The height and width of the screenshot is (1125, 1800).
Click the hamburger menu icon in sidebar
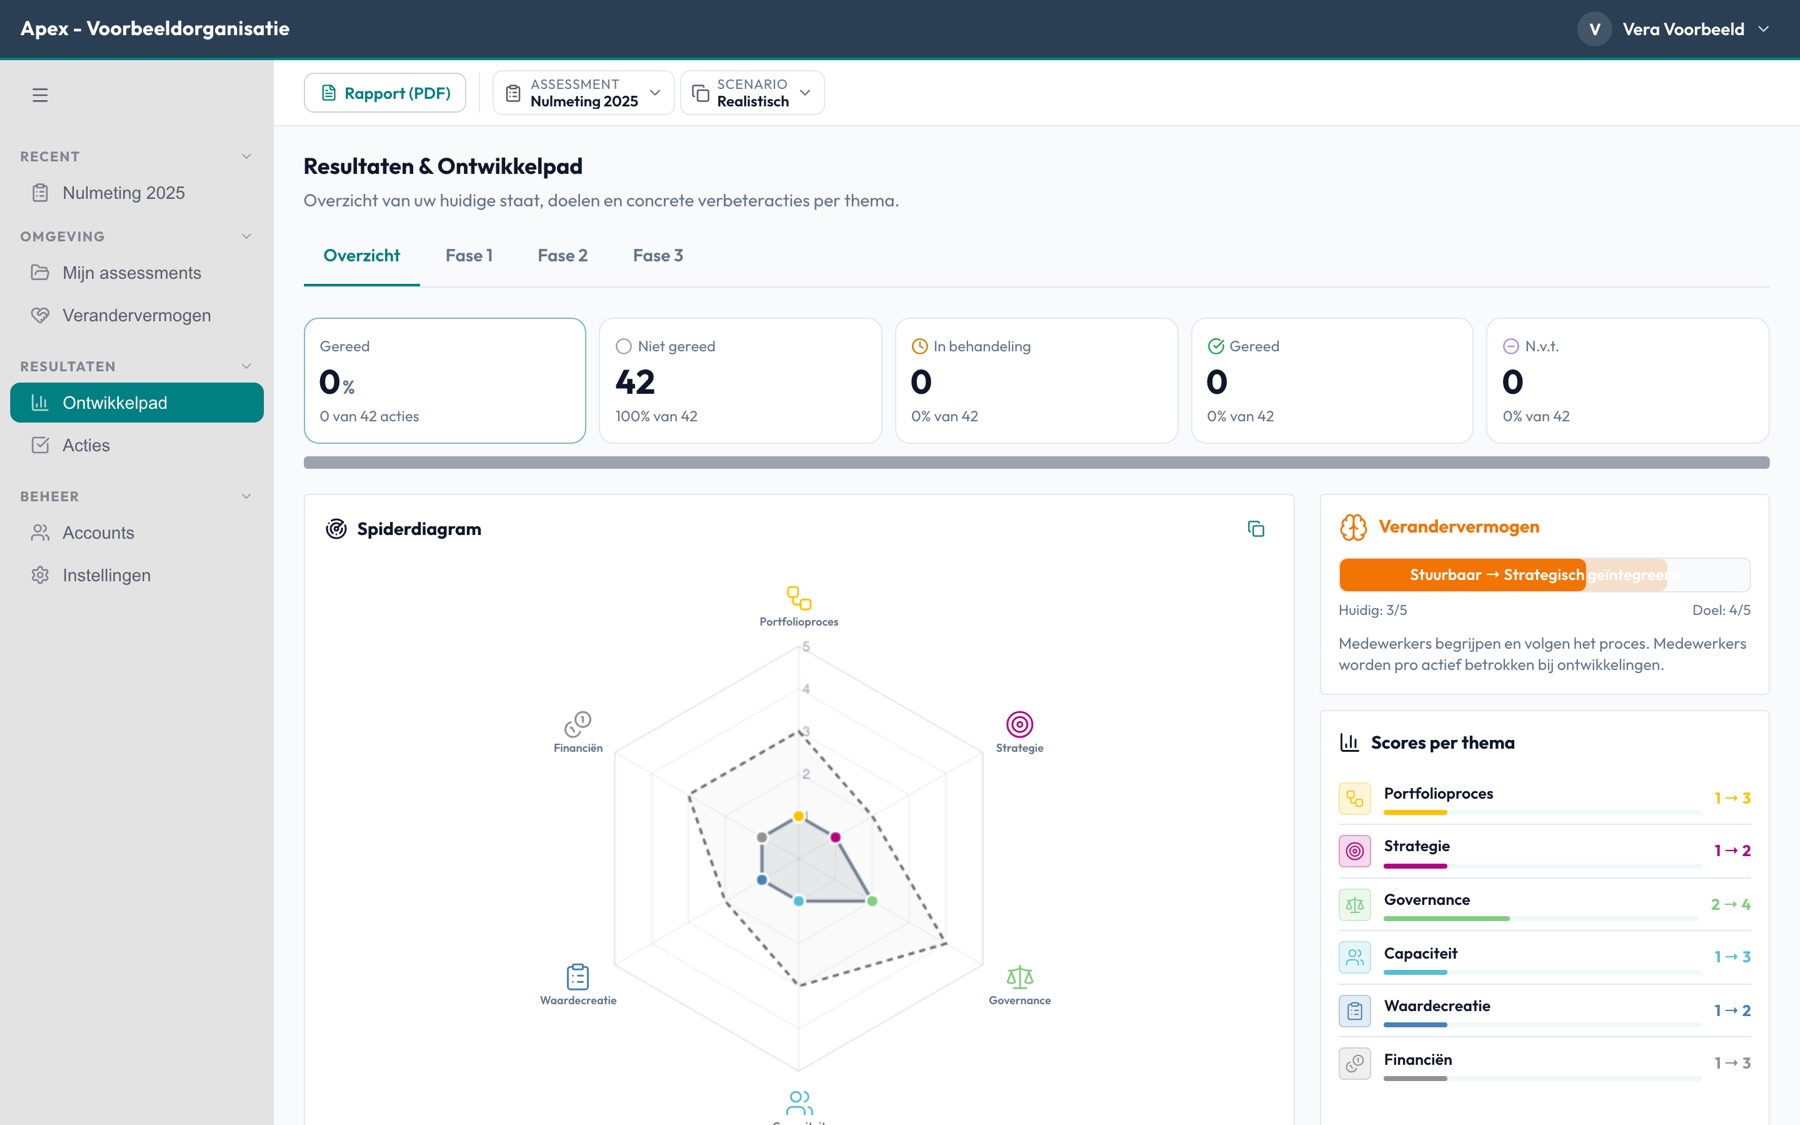40,95
